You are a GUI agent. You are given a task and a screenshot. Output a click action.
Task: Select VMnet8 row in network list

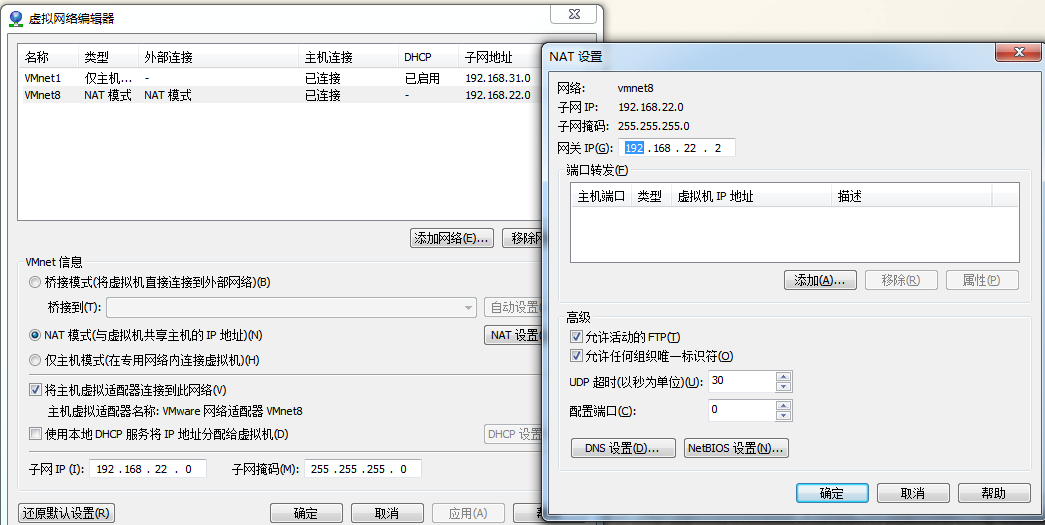coord(280,95)
